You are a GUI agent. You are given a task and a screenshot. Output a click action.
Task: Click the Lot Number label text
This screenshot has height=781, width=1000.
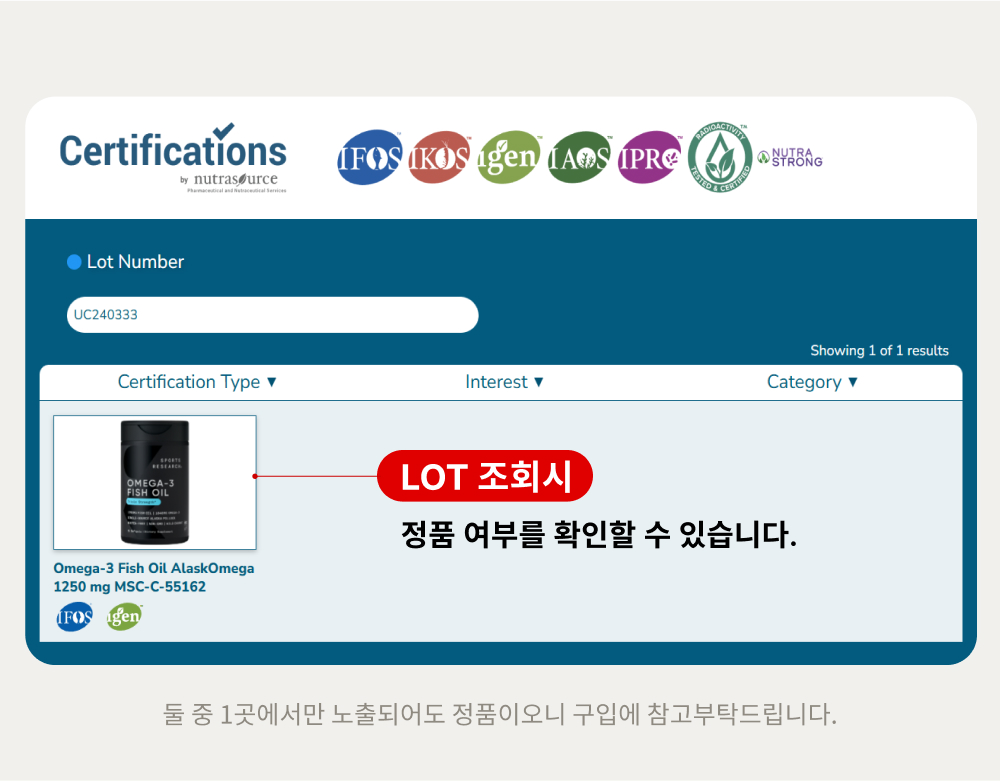tap(135, 262)
